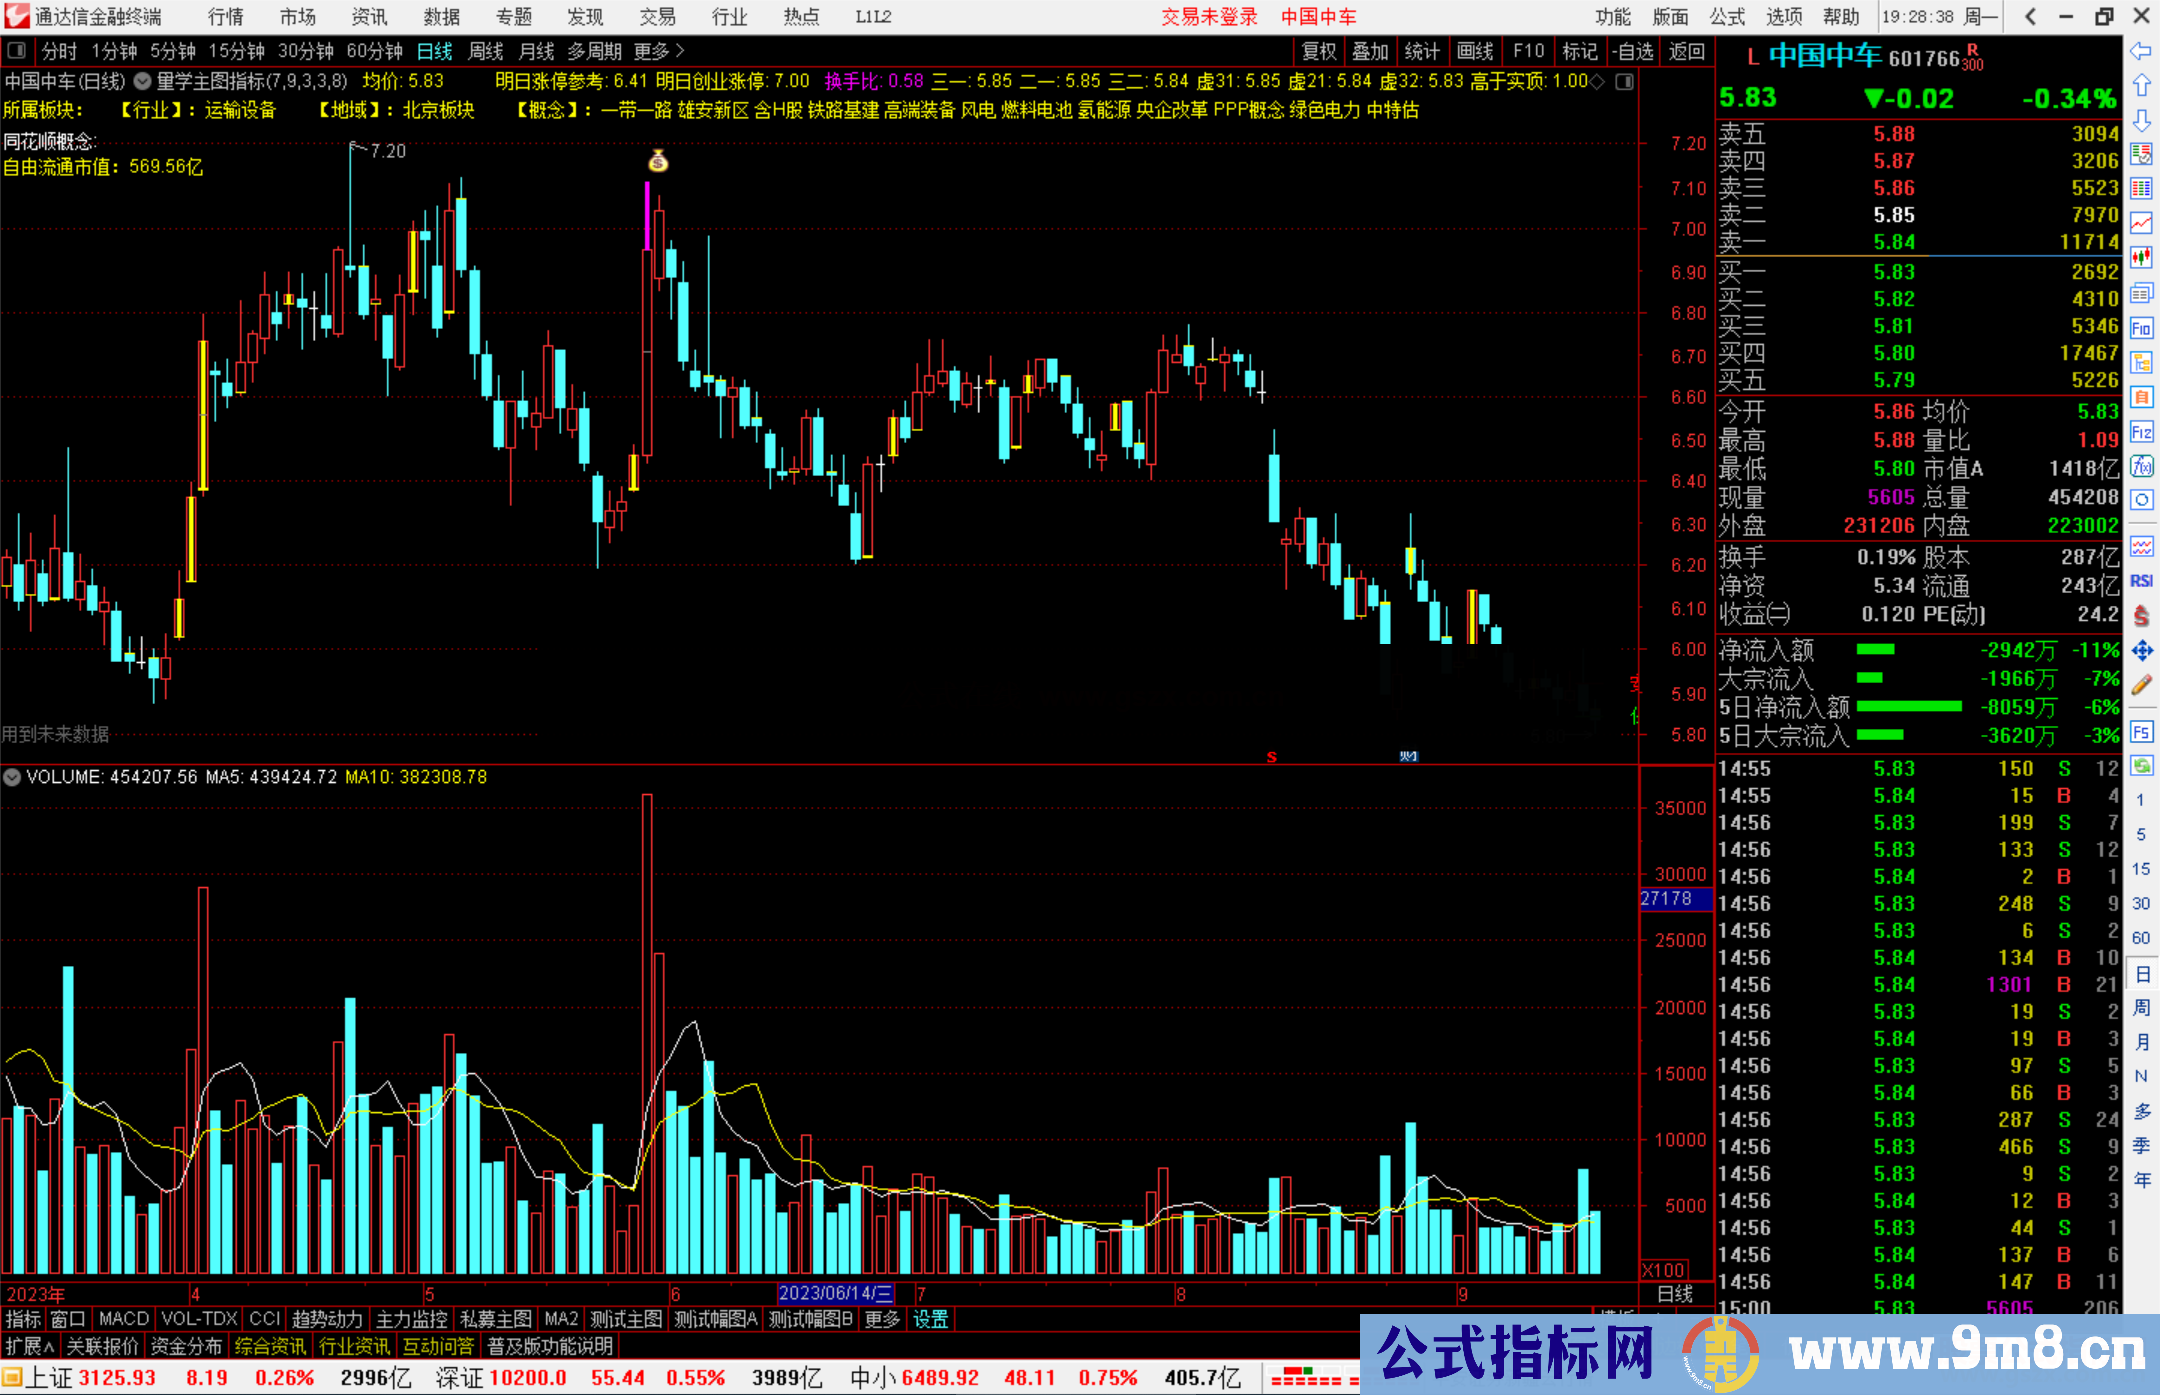Open the 标记 marker option
This screenshot has width=2160, height=1395.
1580,51
